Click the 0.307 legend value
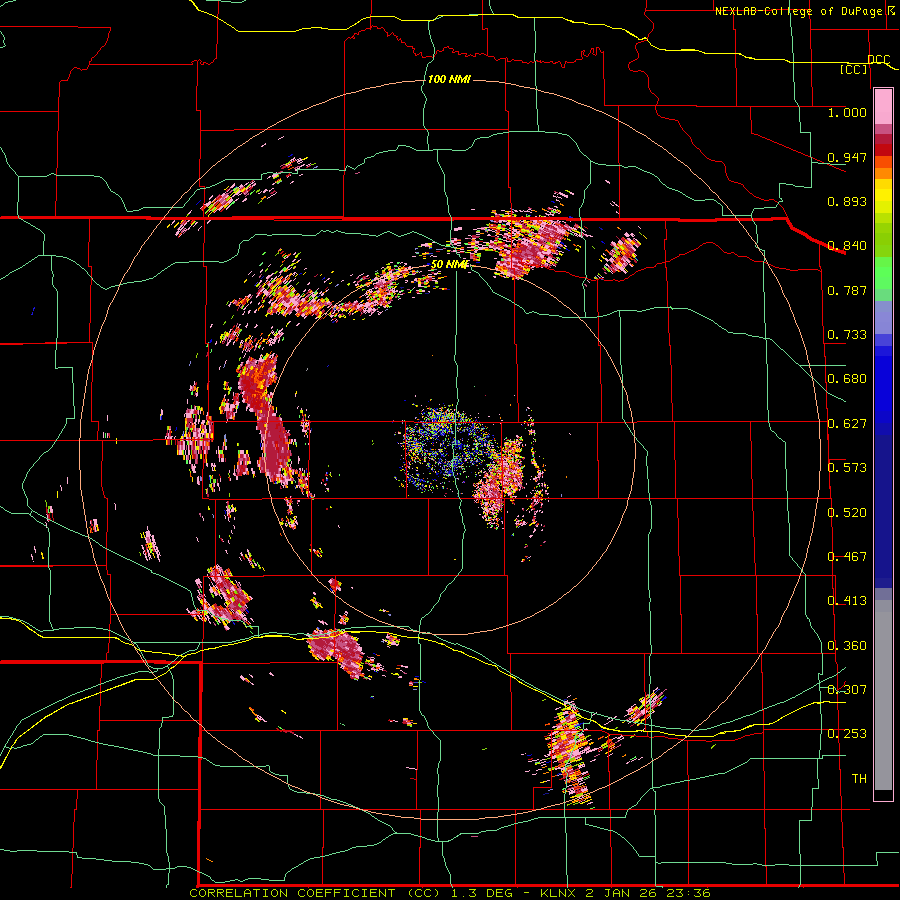The width and height of the screenshot is (900, 900). coord(847,689)
